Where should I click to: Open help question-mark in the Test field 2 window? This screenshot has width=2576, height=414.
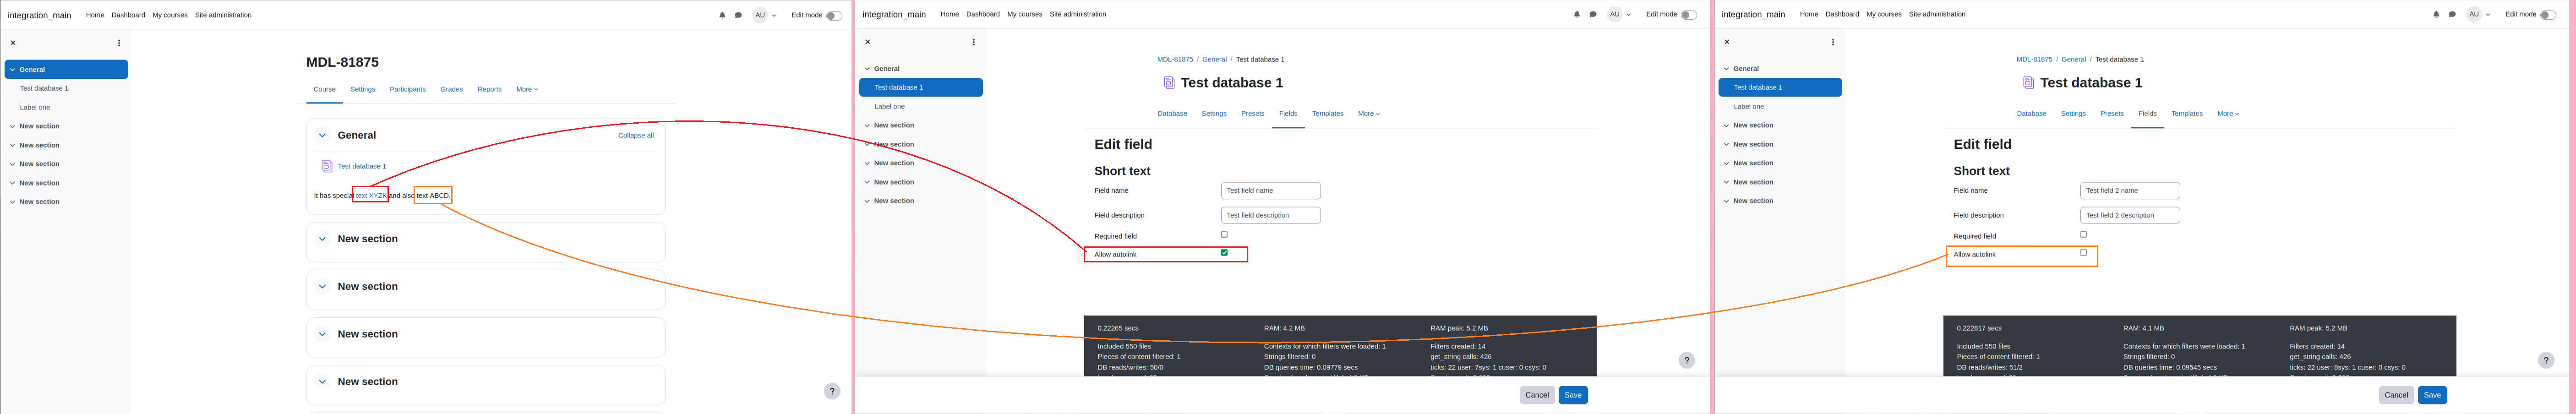pos(2546,360)
